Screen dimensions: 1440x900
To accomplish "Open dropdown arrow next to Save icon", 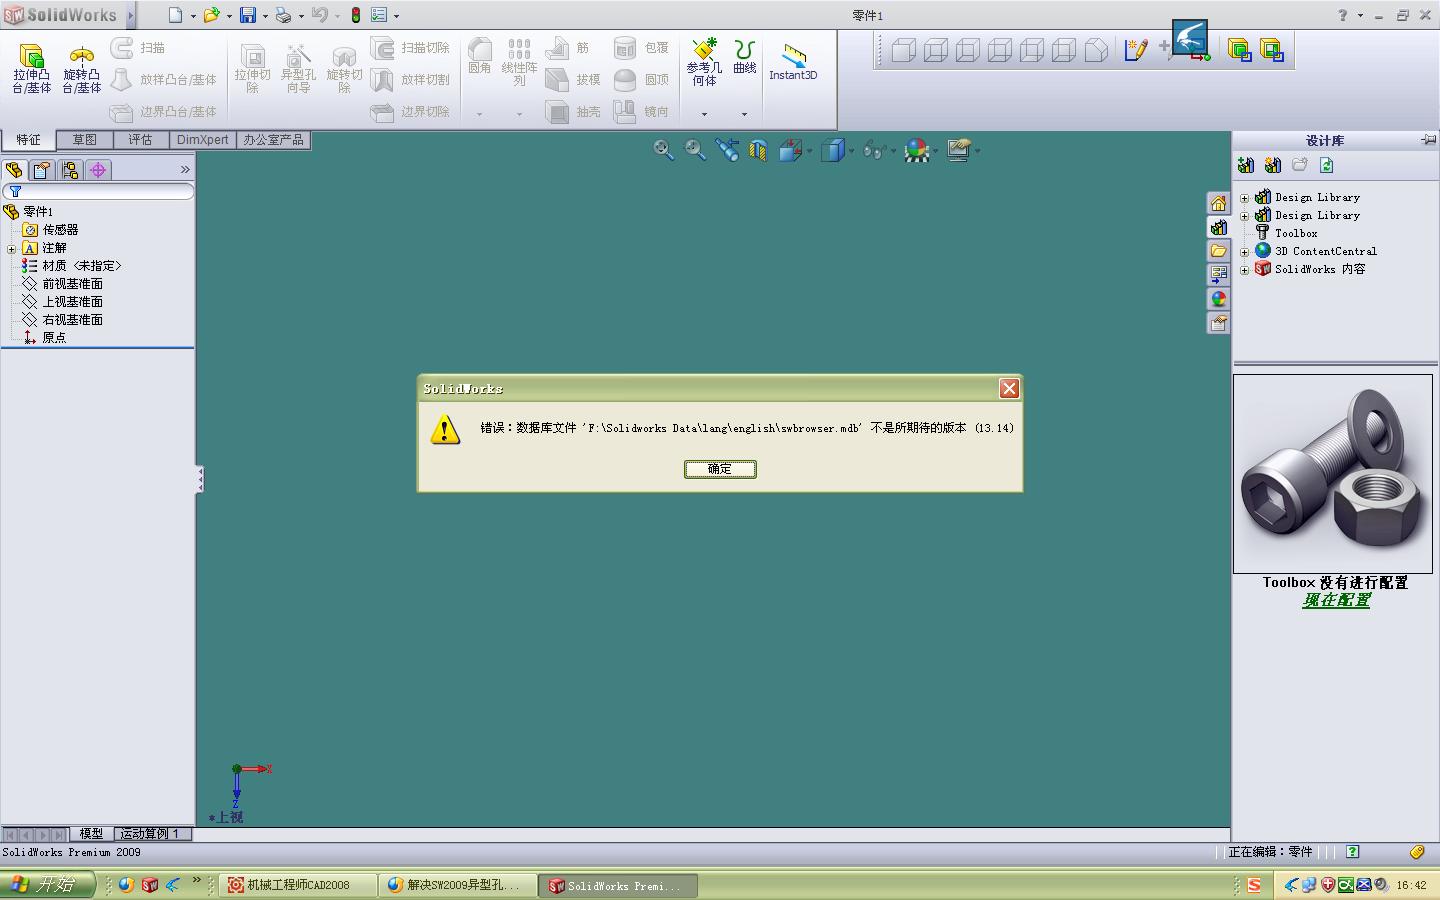I will [265, 16].
